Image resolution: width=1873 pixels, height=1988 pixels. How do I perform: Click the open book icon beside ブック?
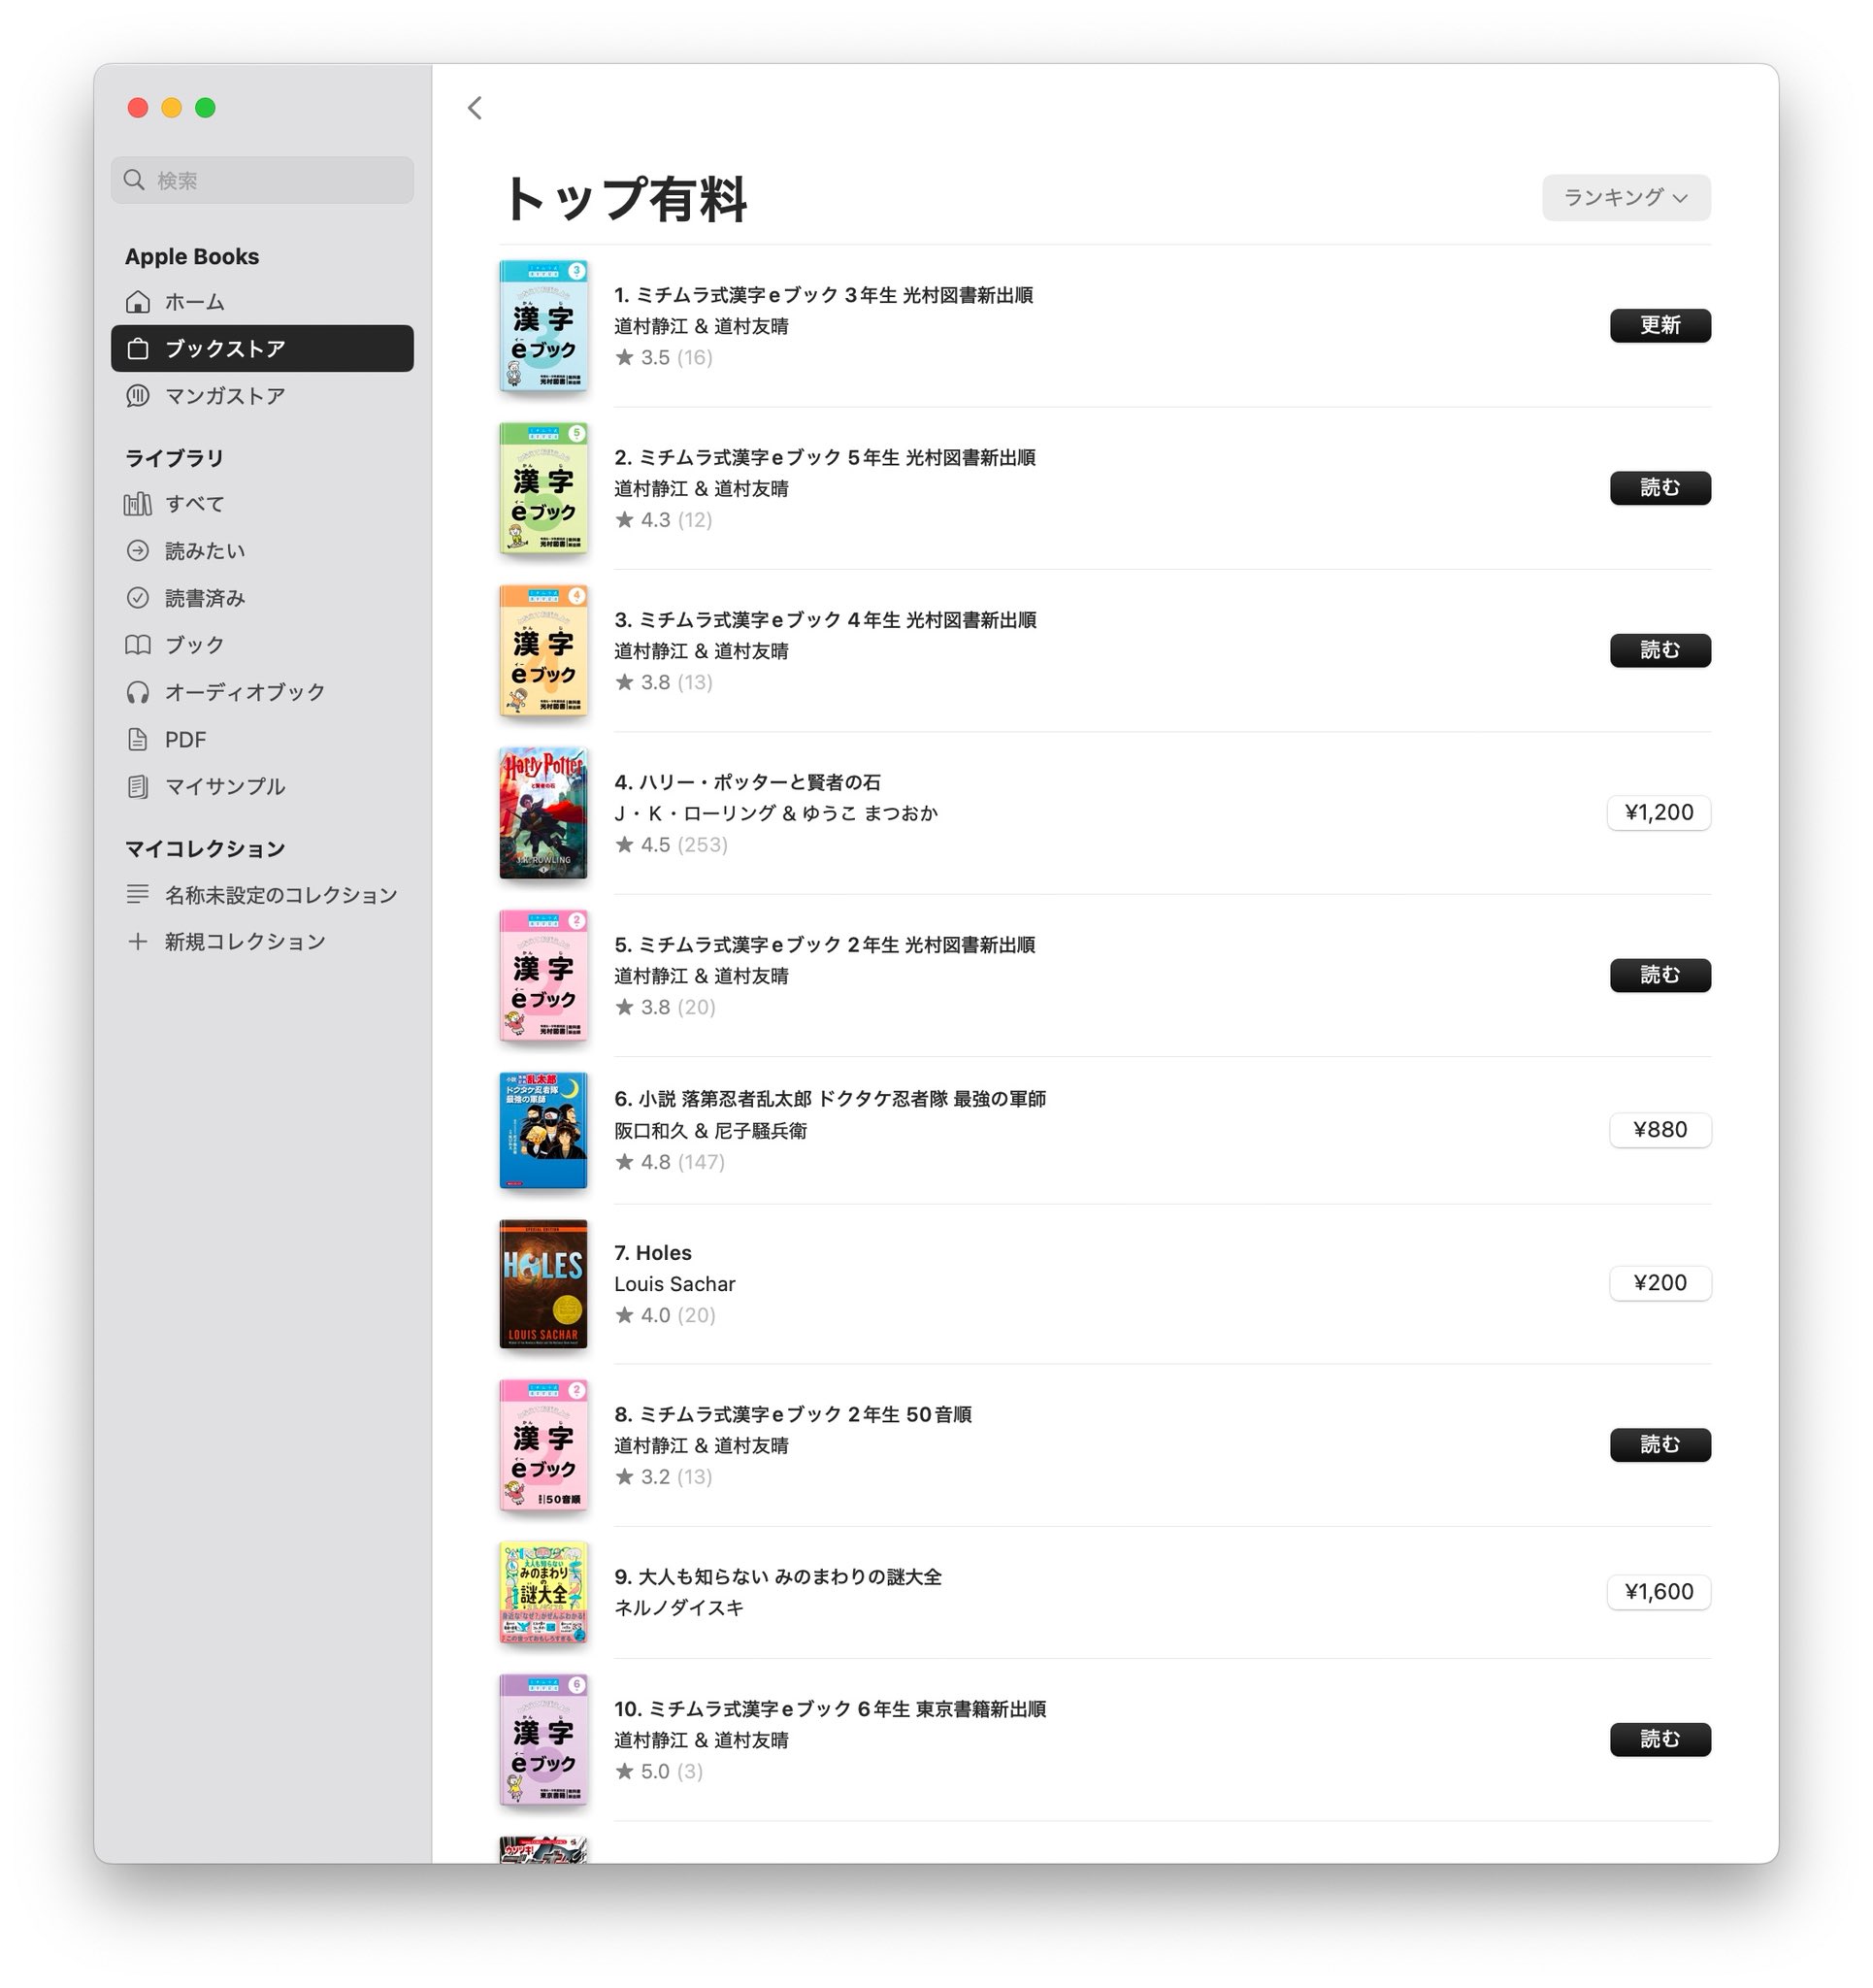pyautogui.click(x=138, y=645)
